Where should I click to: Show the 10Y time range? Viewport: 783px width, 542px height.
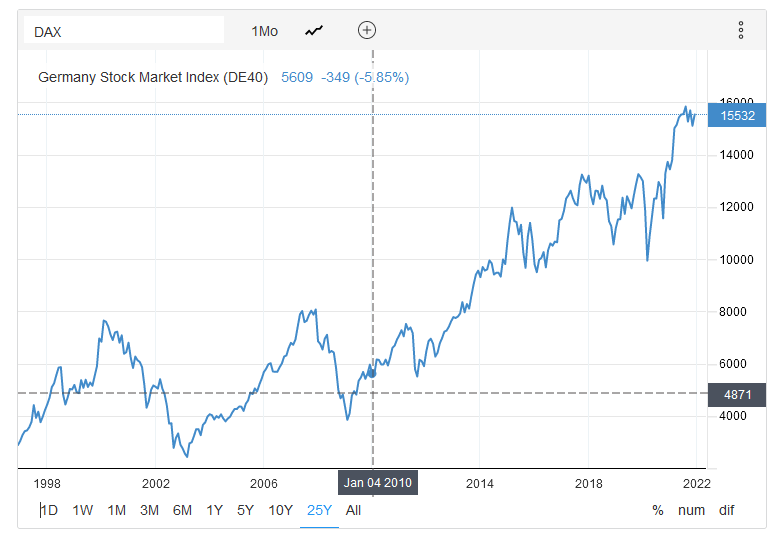click(x=280, y=510)
